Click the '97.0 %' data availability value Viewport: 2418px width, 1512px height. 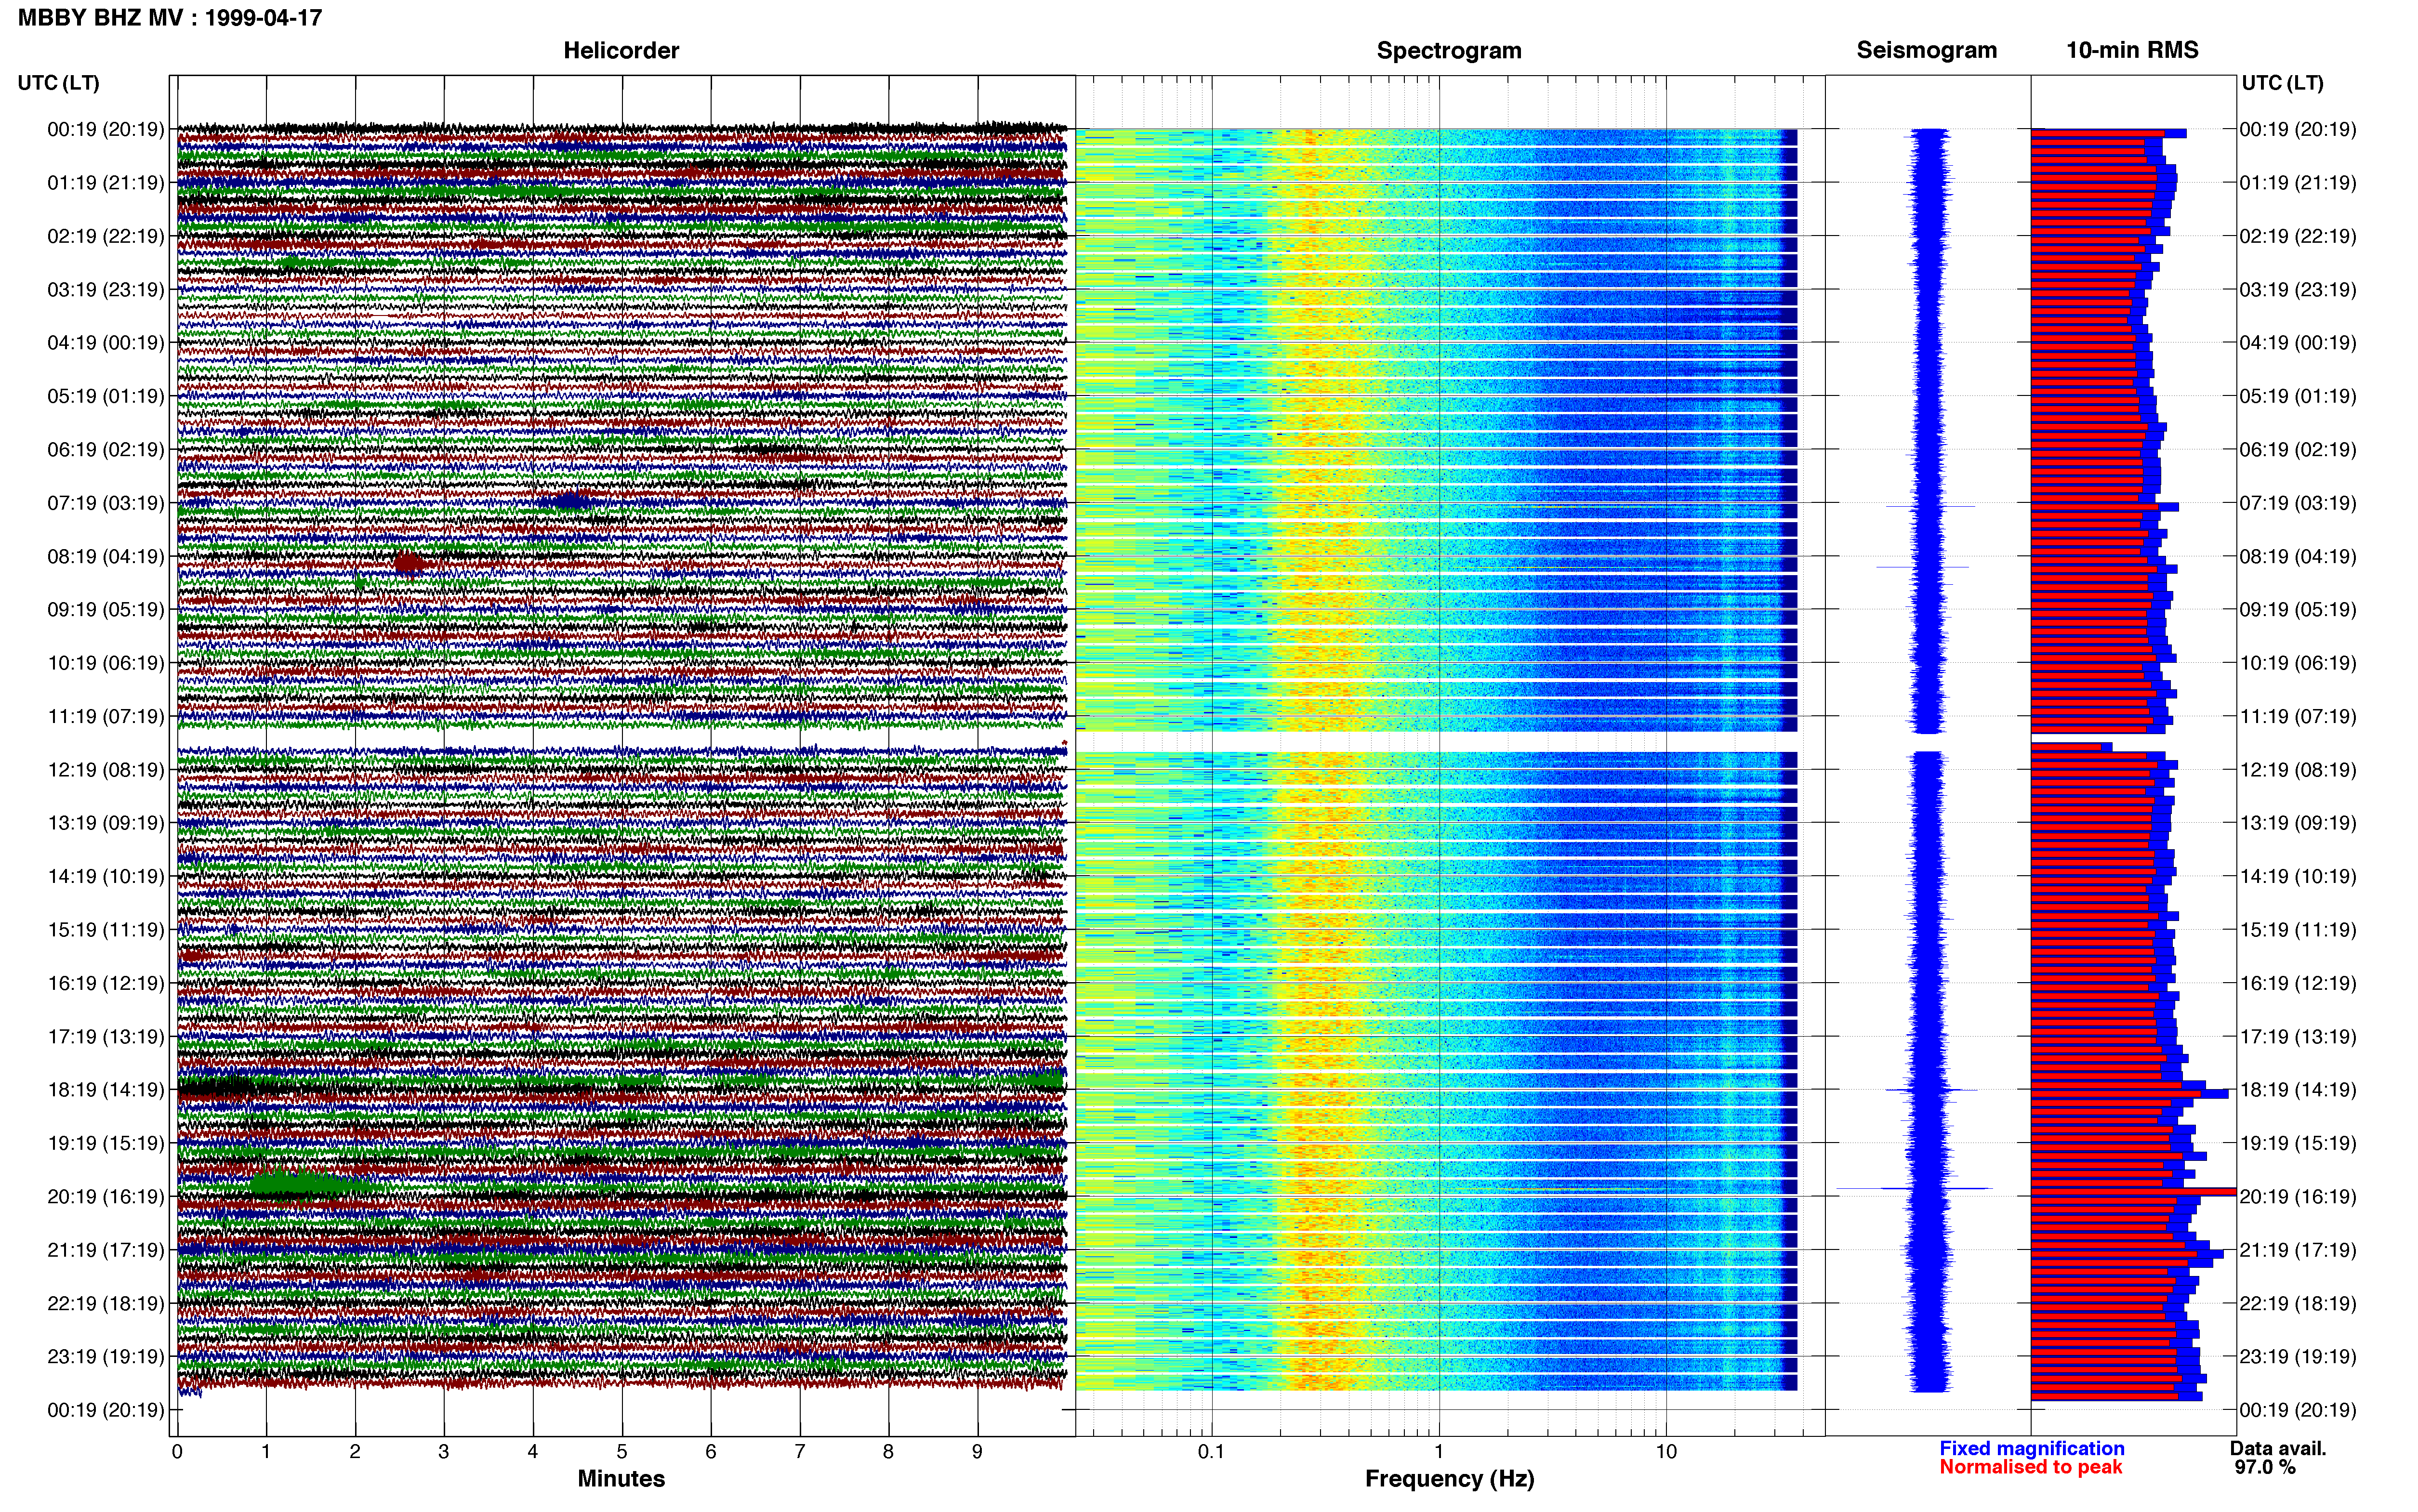(2265, 1467)
